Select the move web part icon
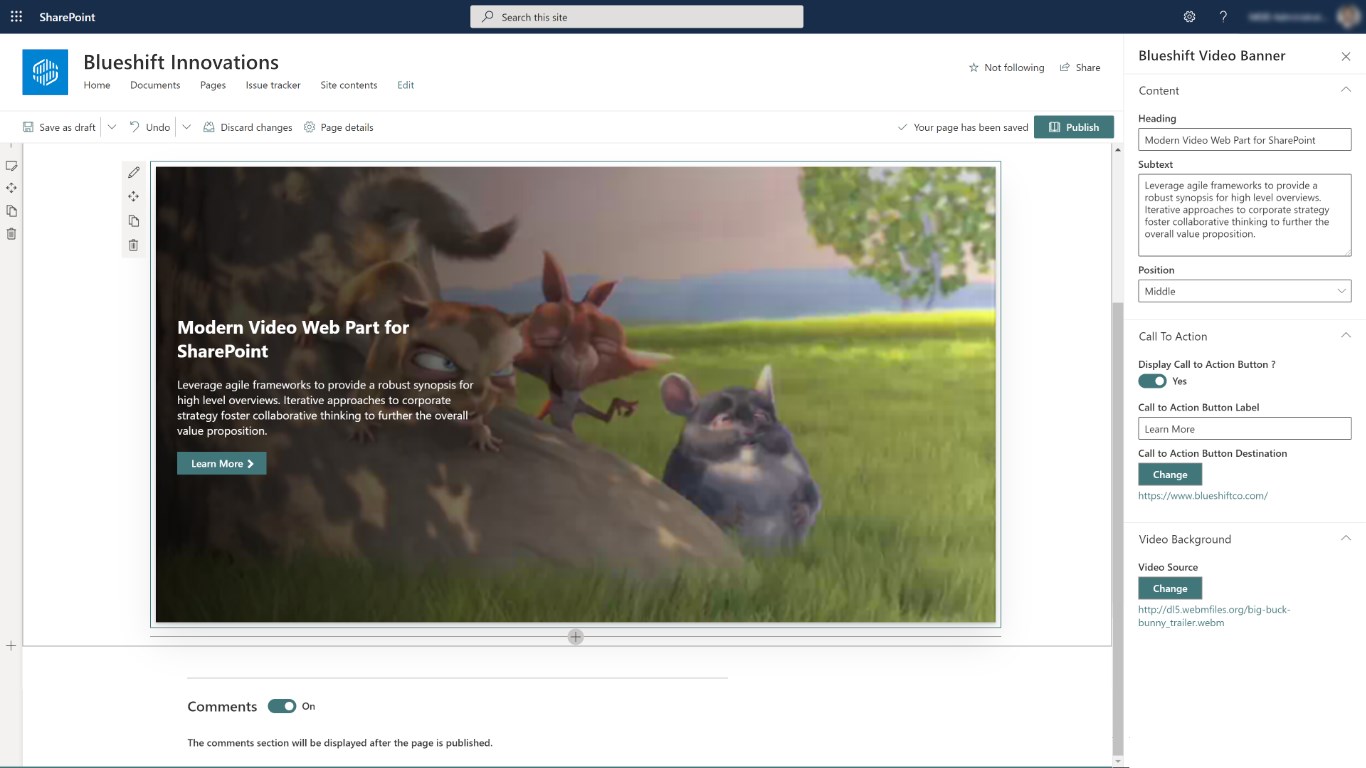1366x768 pixels. coord(134,197)
